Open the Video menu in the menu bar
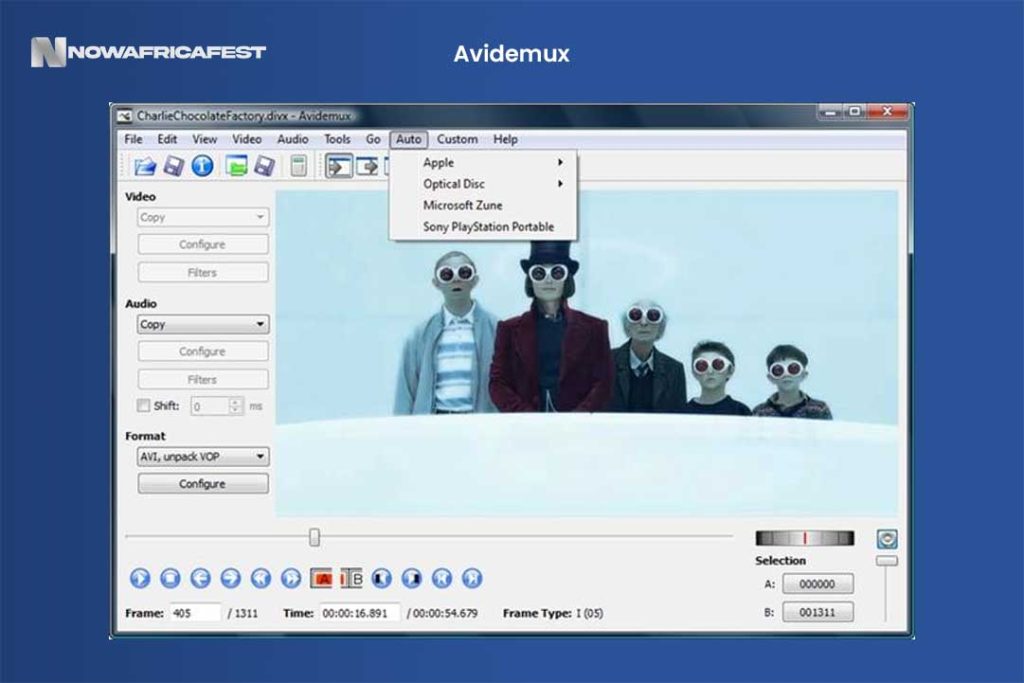 click(x=247, y=139)
